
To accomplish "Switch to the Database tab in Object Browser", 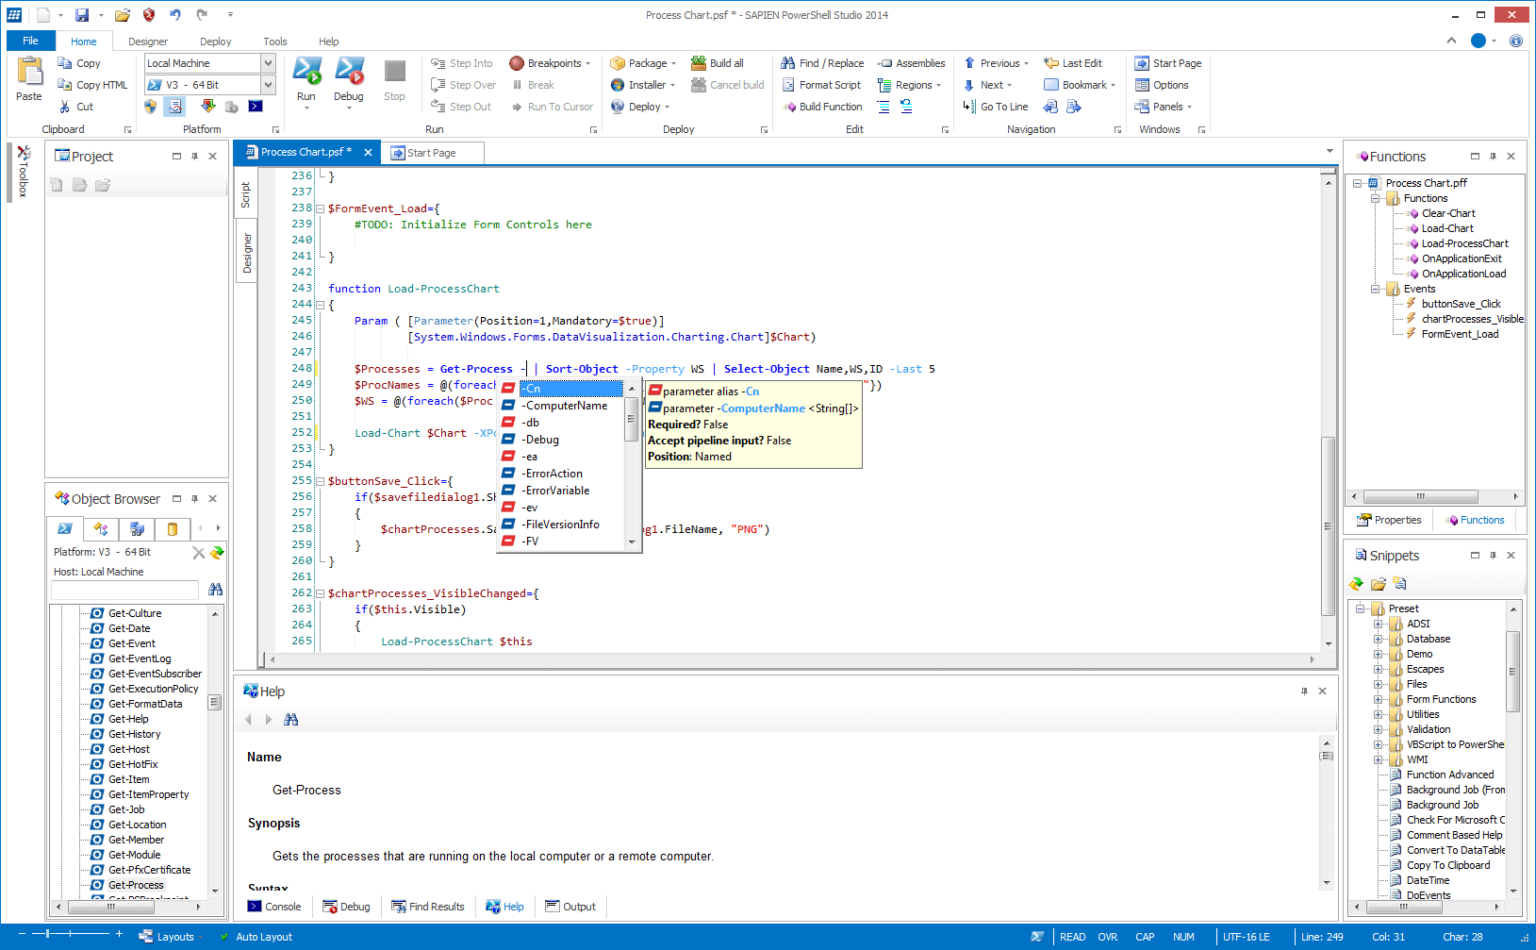I will pos(172,528).
